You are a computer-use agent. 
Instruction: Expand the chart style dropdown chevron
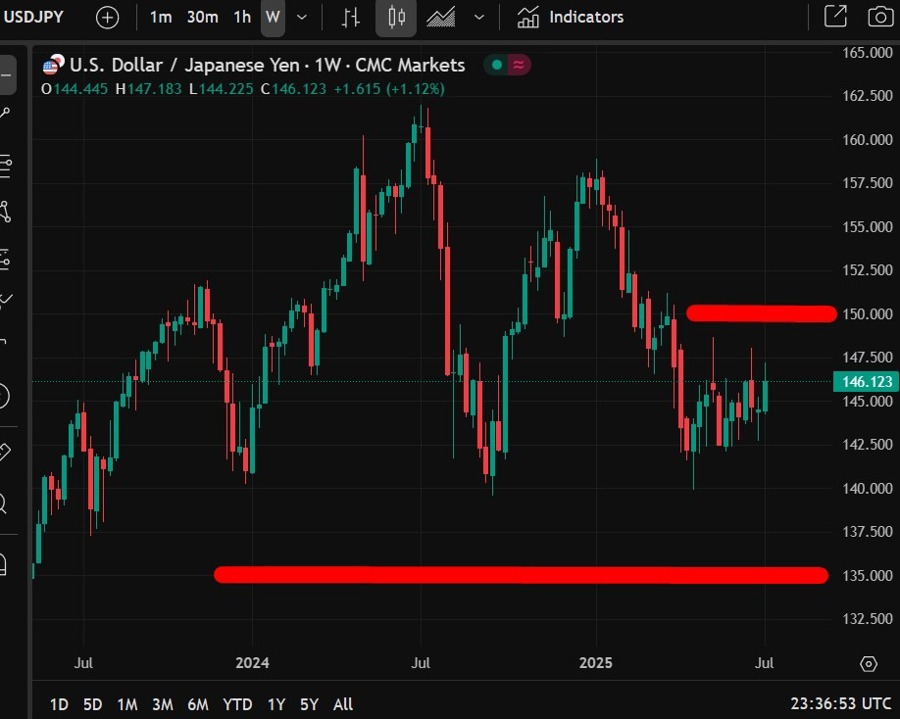[479, 18]
